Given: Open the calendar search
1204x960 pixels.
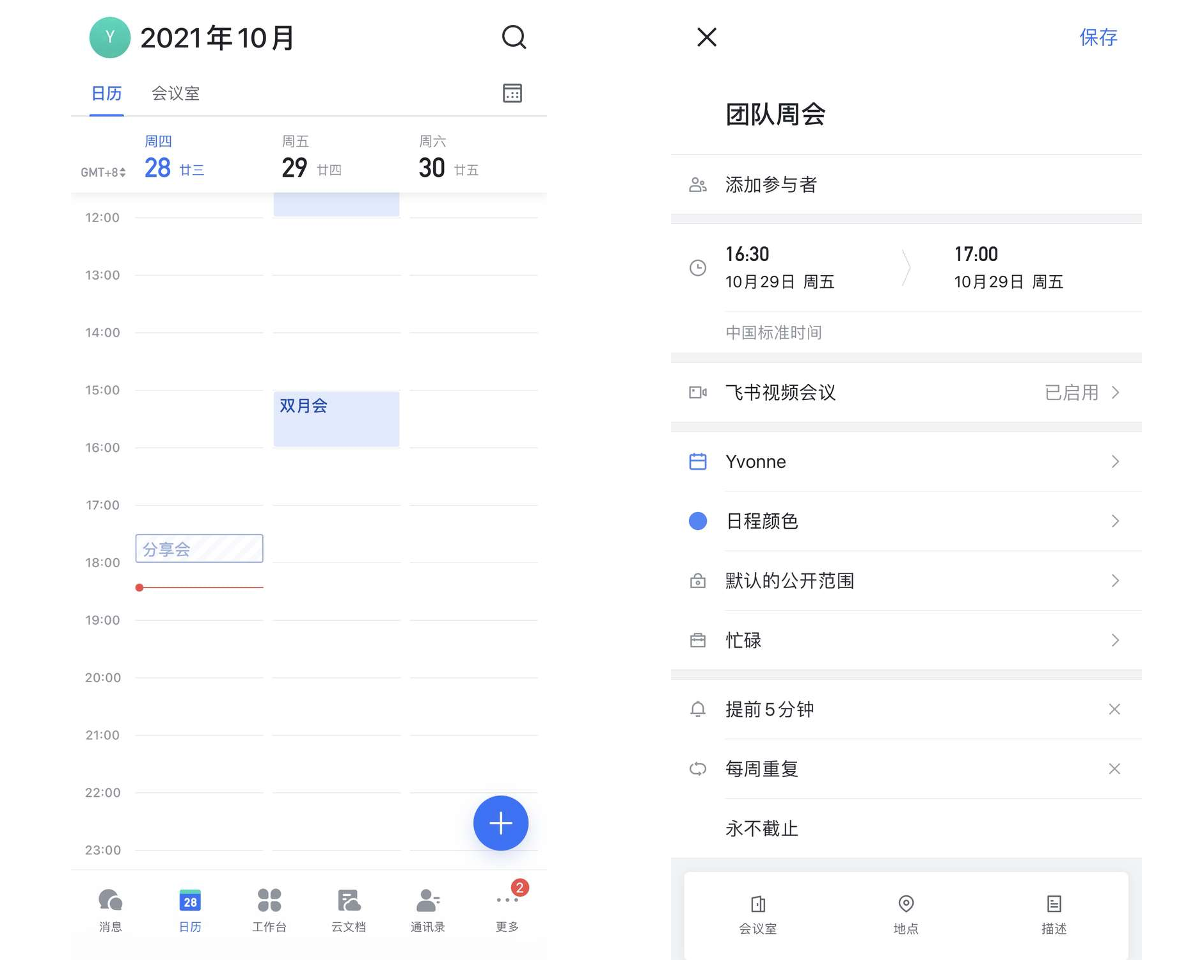Looking at the screenshot, I should click(514, 37).
